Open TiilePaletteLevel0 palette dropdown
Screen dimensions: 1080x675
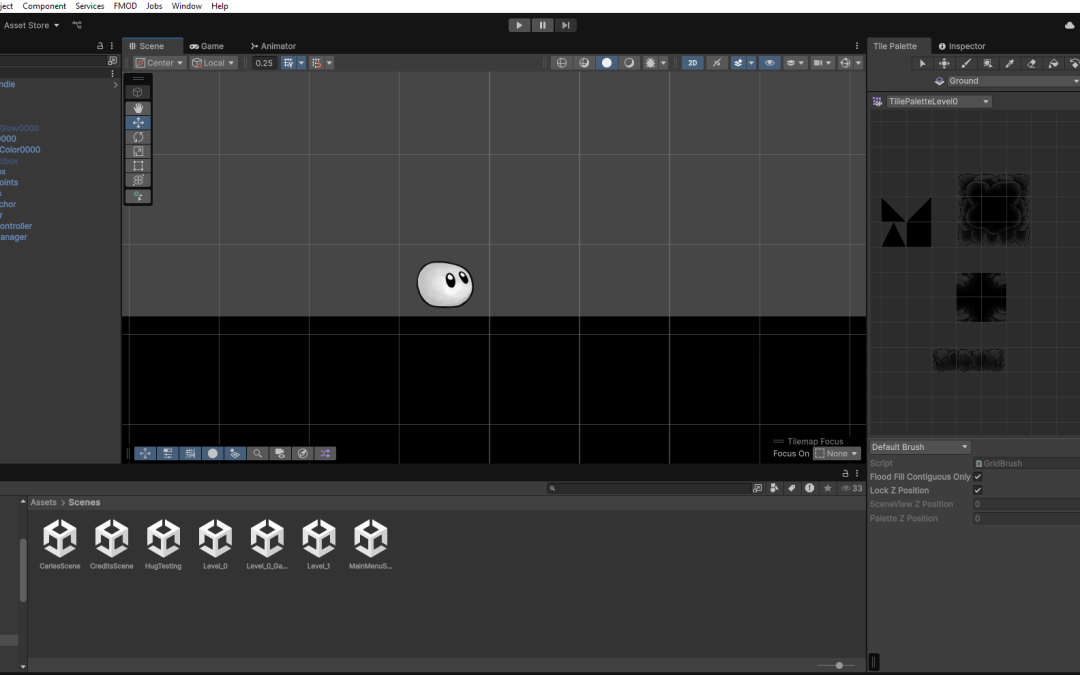pos(939,101)
